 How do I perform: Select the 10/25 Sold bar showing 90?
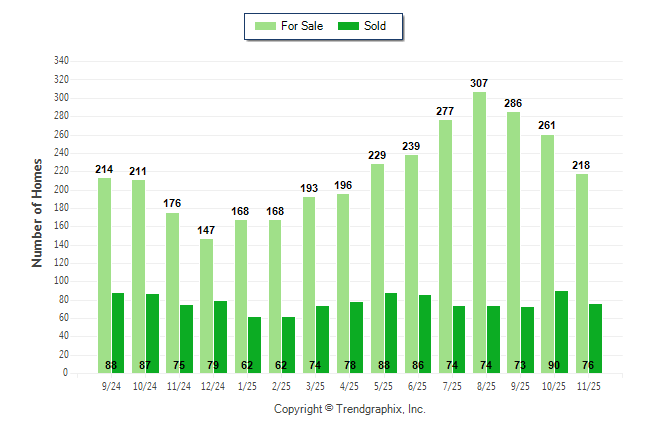(x=561, y=331)
